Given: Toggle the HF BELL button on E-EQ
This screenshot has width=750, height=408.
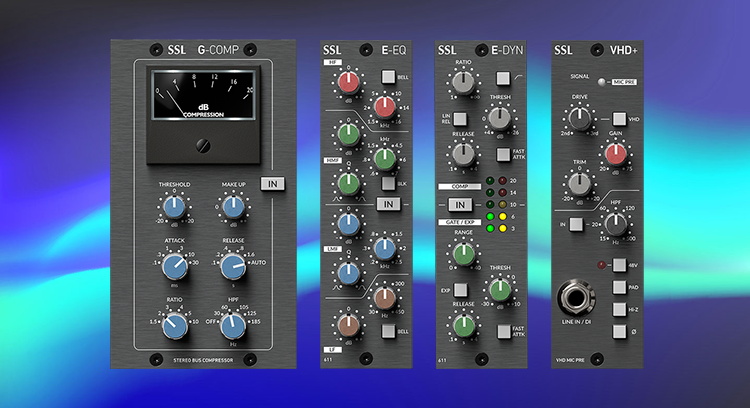Looking at the screenshot, I should (x=388, y=77).
